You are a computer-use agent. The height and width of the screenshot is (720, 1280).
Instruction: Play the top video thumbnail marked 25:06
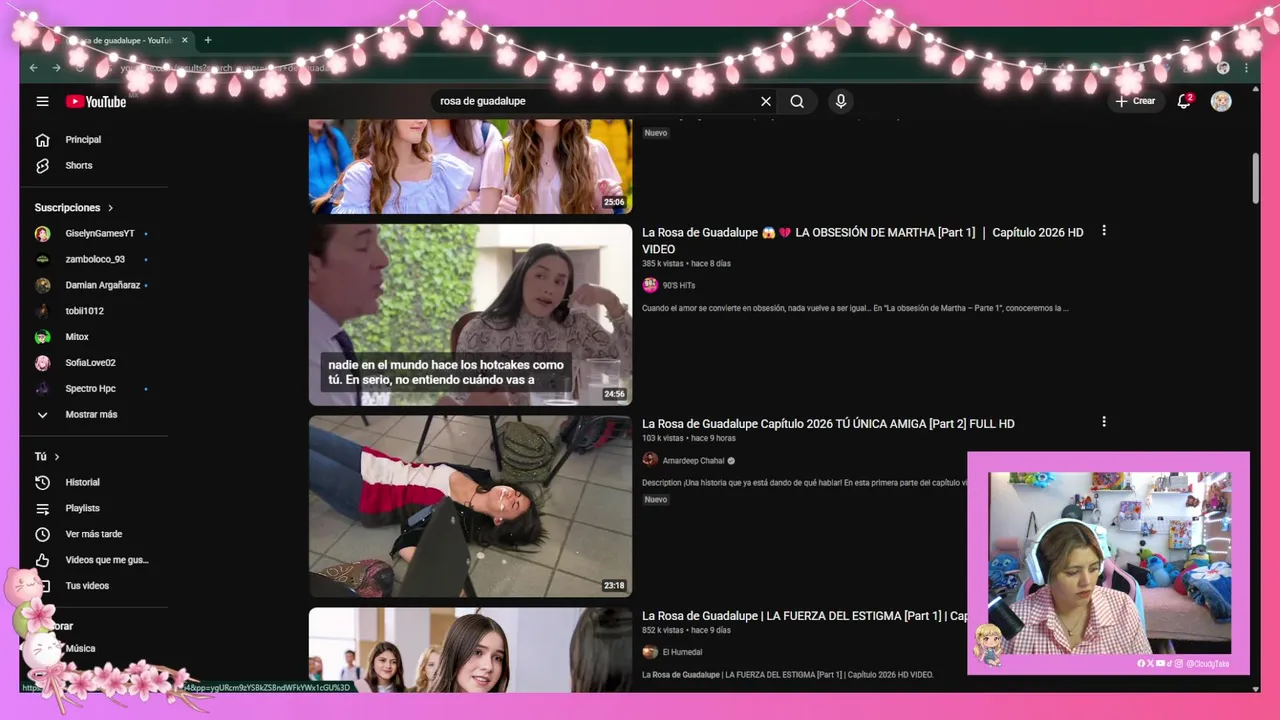[x=470, y=166]
